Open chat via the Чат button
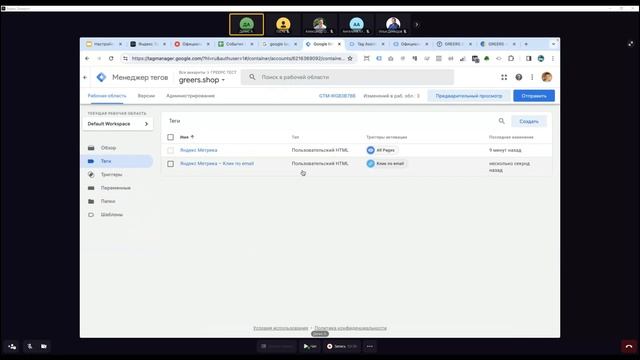The width and height of the screenshot is (640, 360). coord(310,347)
